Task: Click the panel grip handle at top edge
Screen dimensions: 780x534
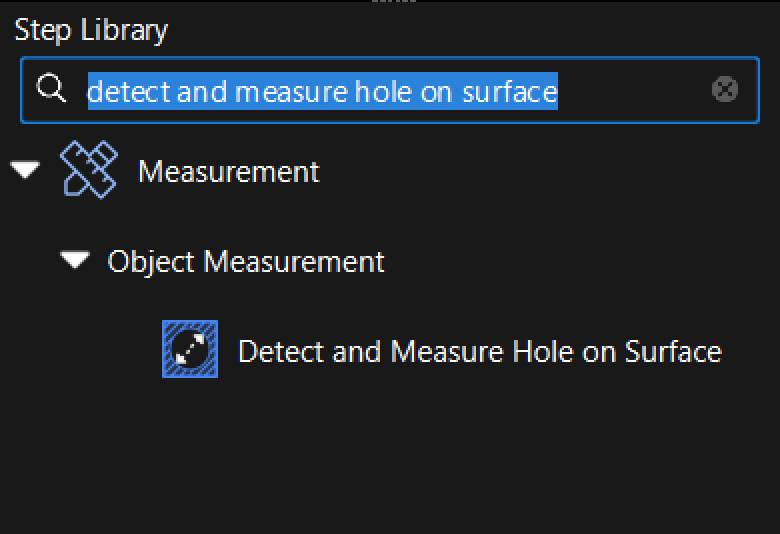Action: pyautogui.click(x=393, y=1)
